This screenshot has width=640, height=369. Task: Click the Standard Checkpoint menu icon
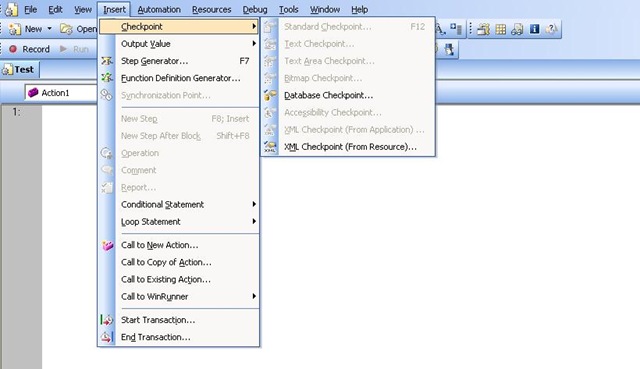click(270, 27)
